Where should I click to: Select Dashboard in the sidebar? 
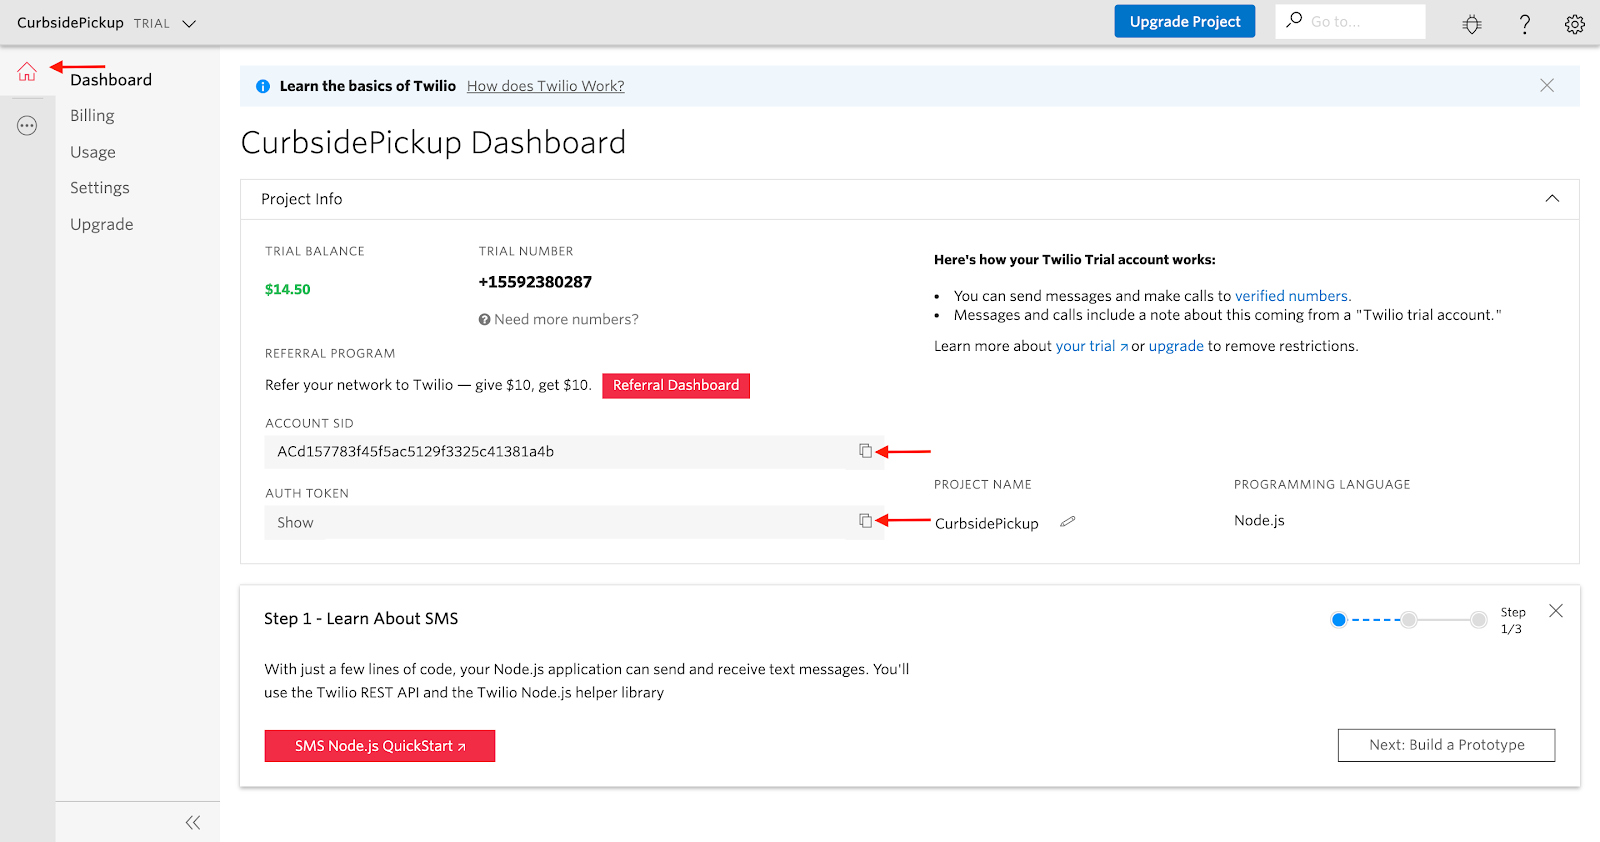[x=111, y=80]
